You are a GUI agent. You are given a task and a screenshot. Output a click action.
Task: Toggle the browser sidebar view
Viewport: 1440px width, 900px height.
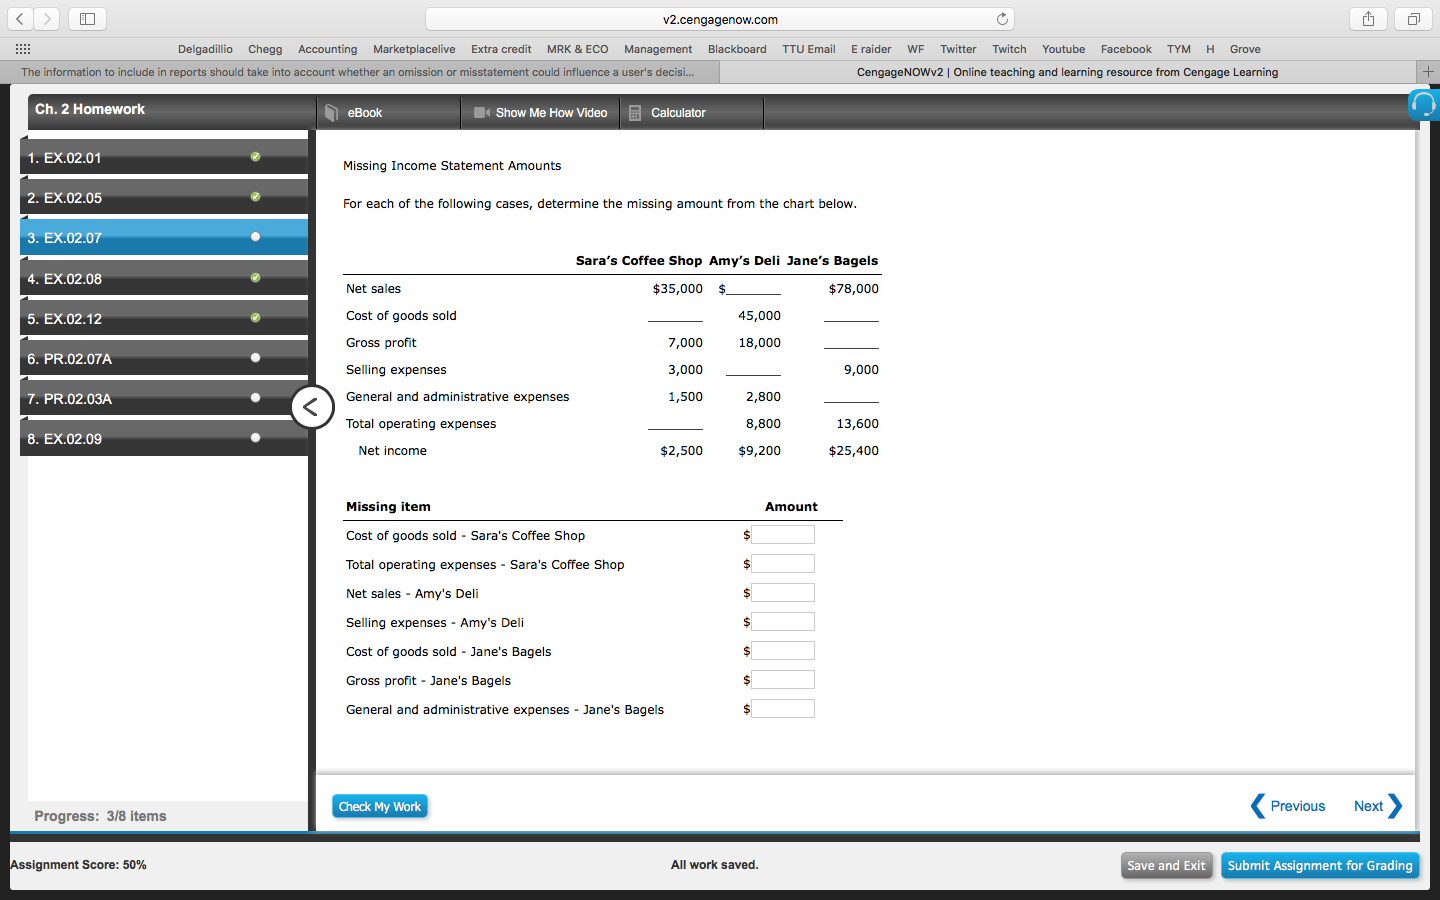point(86,18)
